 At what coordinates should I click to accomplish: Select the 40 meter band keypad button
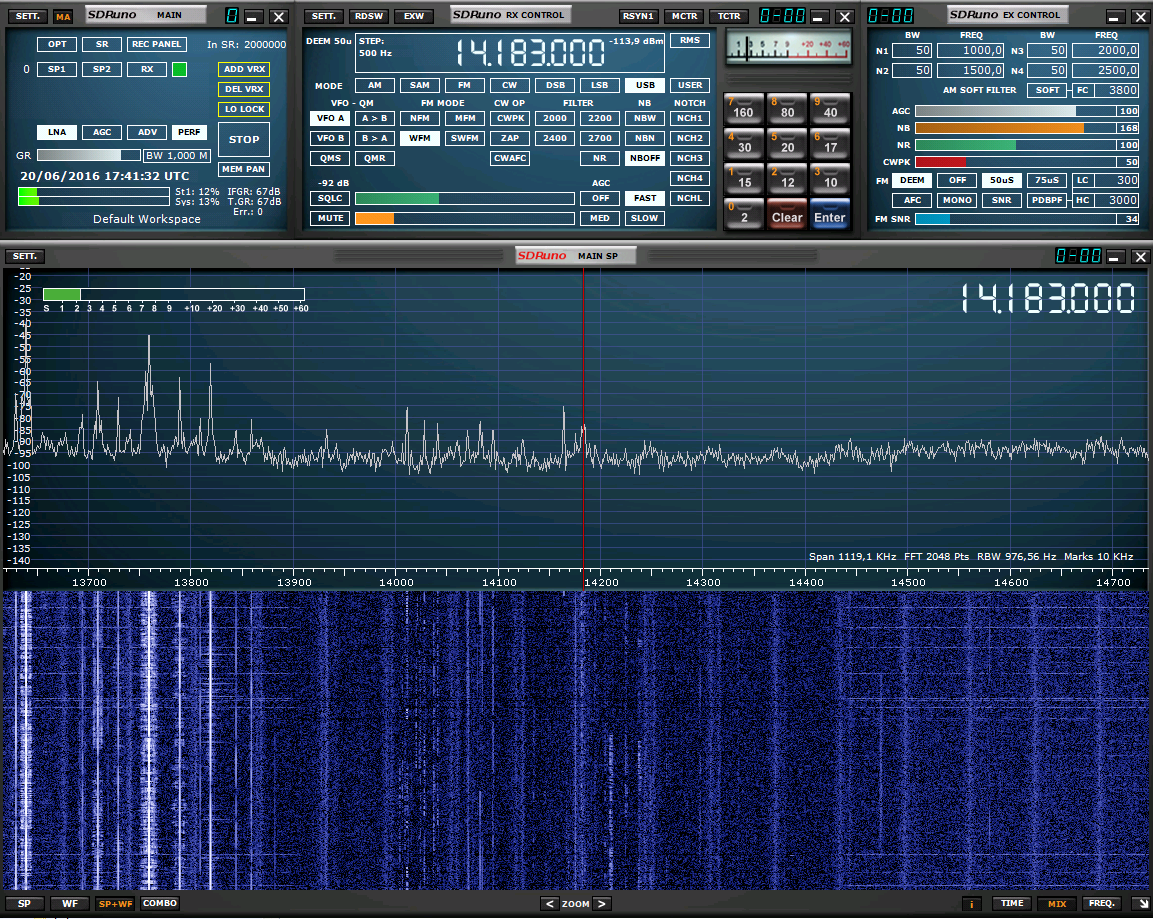(x=830, y=109)
